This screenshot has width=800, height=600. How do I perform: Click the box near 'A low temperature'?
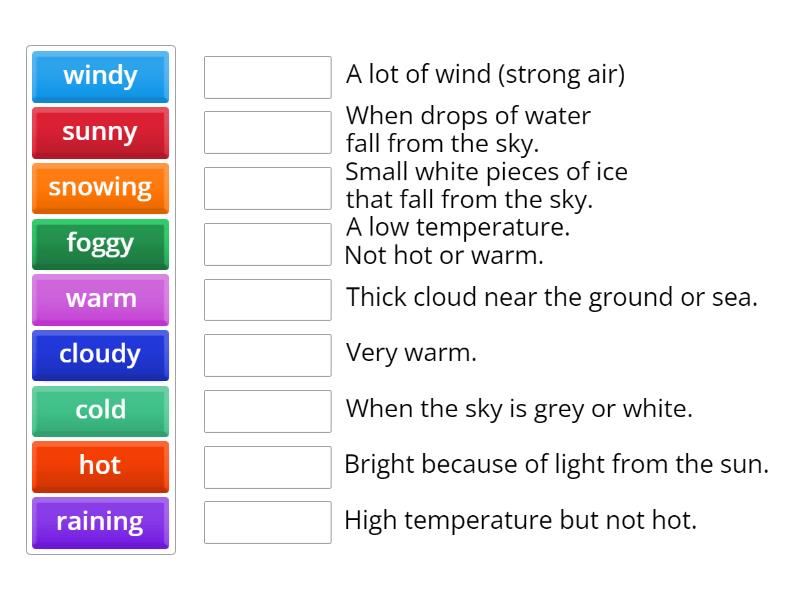[x=267, y=241]
